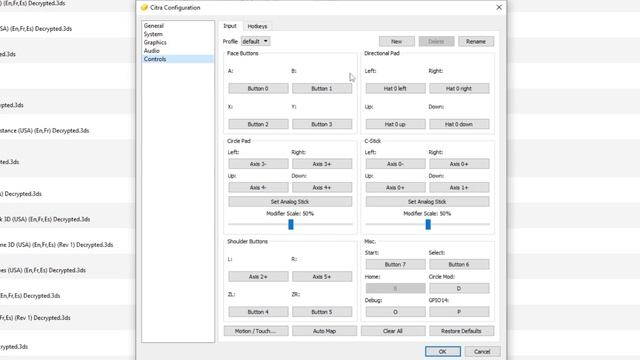Select 'k 3D (USA) (En,Fr,Es) Decrypted.3ds' in game list
640x360 pixels.
point(67,219)
